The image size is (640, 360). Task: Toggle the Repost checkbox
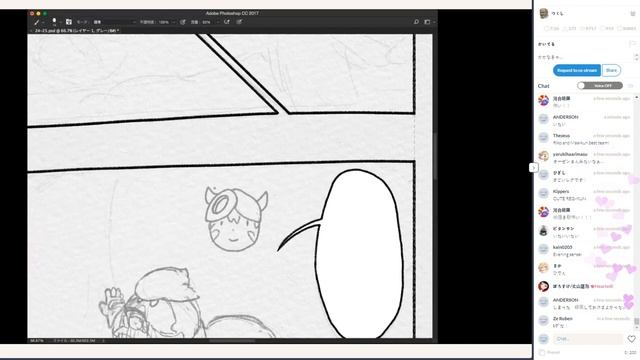(542, 352)
